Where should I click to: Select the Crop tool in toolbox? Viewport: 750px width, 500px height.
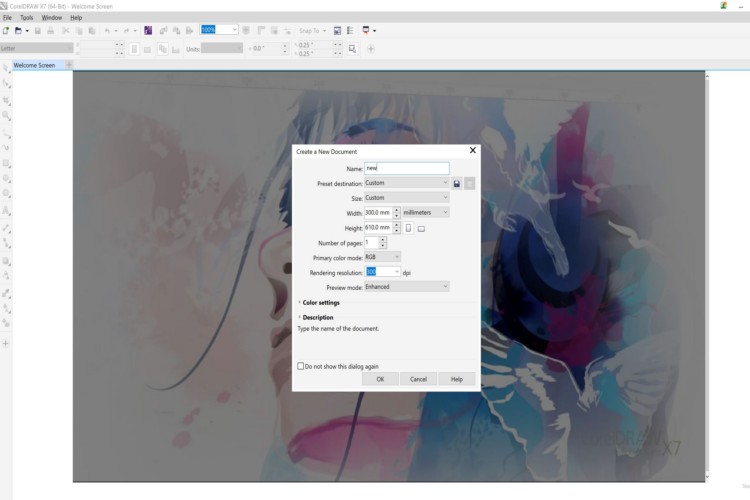click(6, 100)
